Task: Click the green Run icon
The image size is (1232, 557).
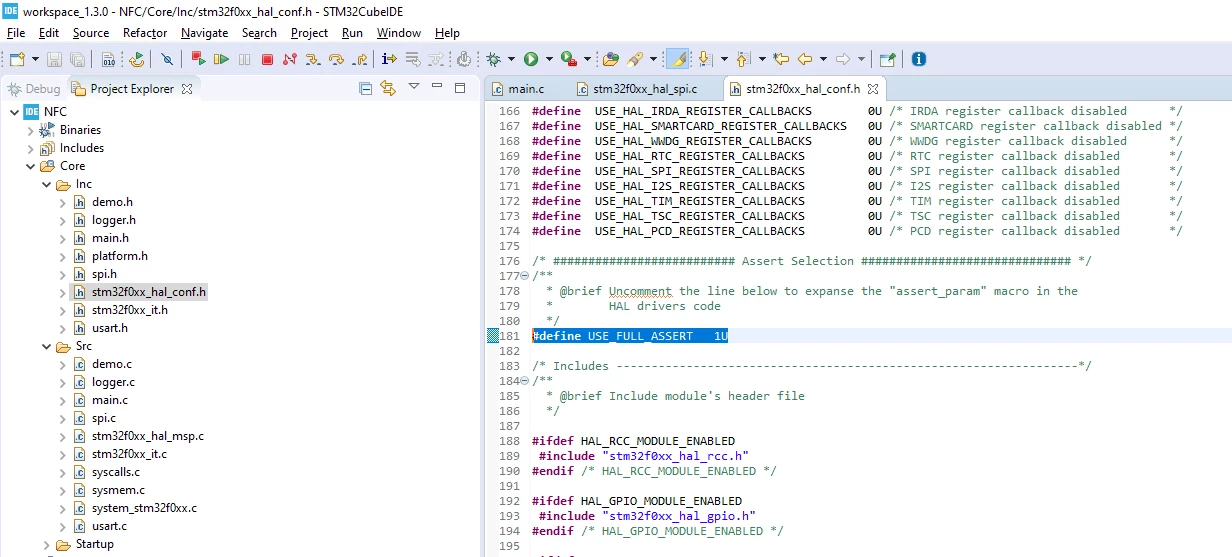Action: pyautogui.click(x=531, y=59)
